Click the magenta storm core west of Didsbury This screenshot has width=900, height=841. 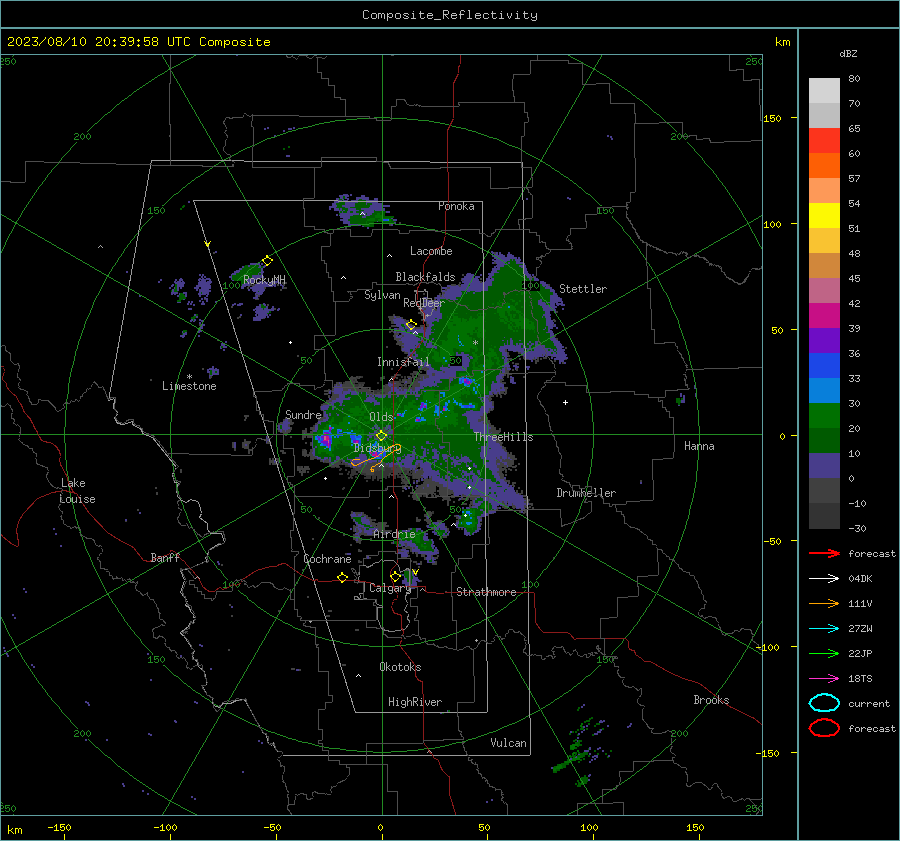325,439
